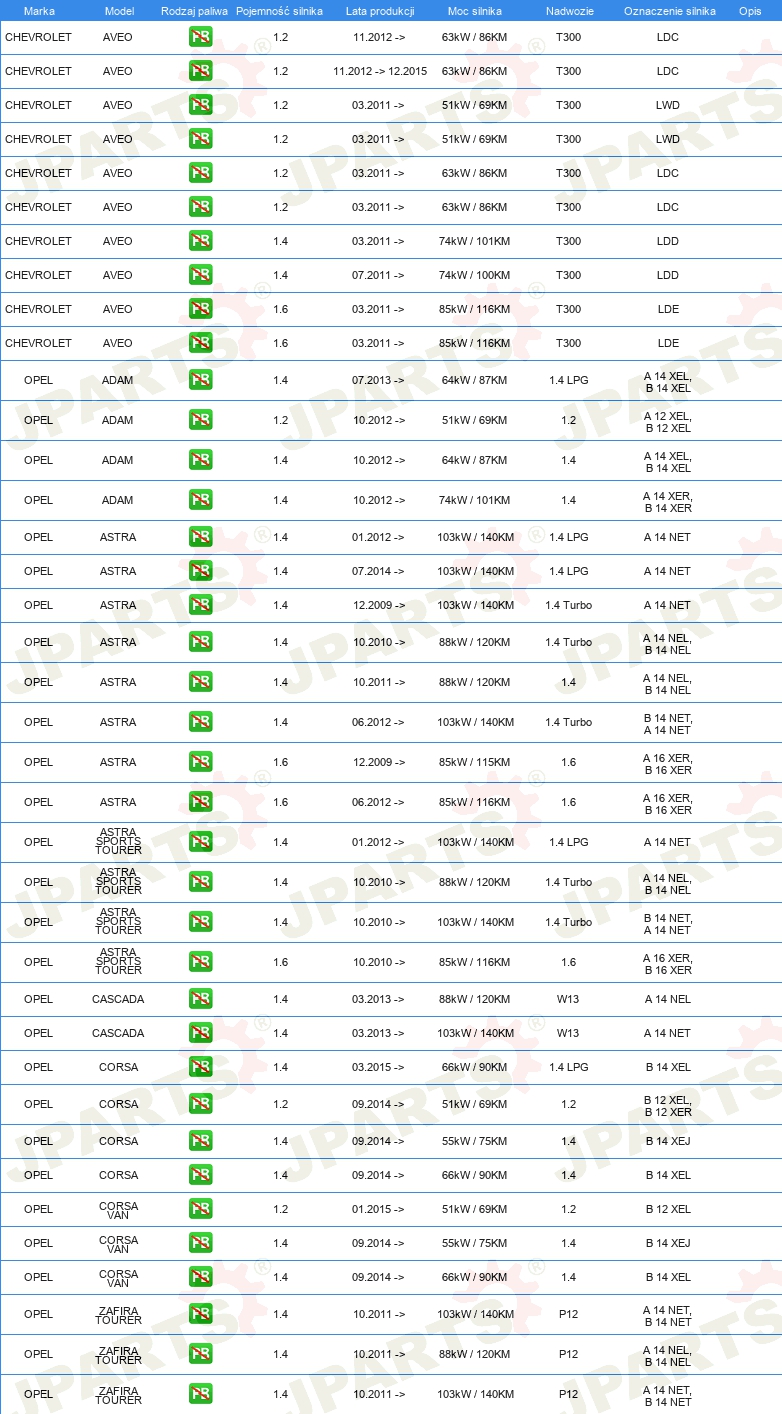Viewport: 782px width, 1414px height.
Task: Select P12 body cell in Zafira Tourer 88kW row
Action: pos(568,1354)
